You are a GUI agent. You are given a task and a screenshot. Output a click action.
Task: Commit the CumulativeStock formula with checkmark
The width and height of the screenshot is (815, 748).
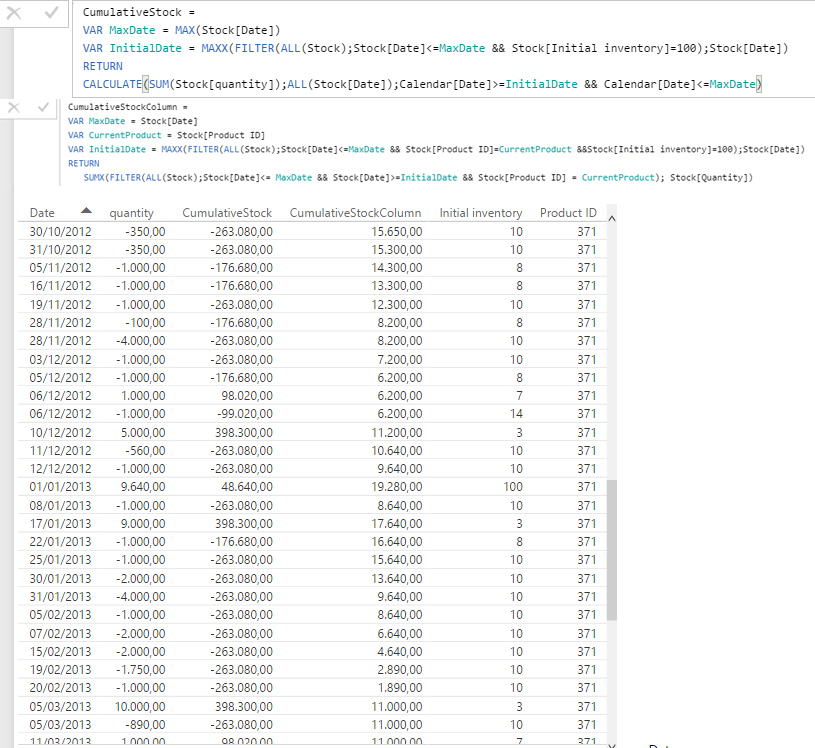pyautogui.click(x=51, y=13)
